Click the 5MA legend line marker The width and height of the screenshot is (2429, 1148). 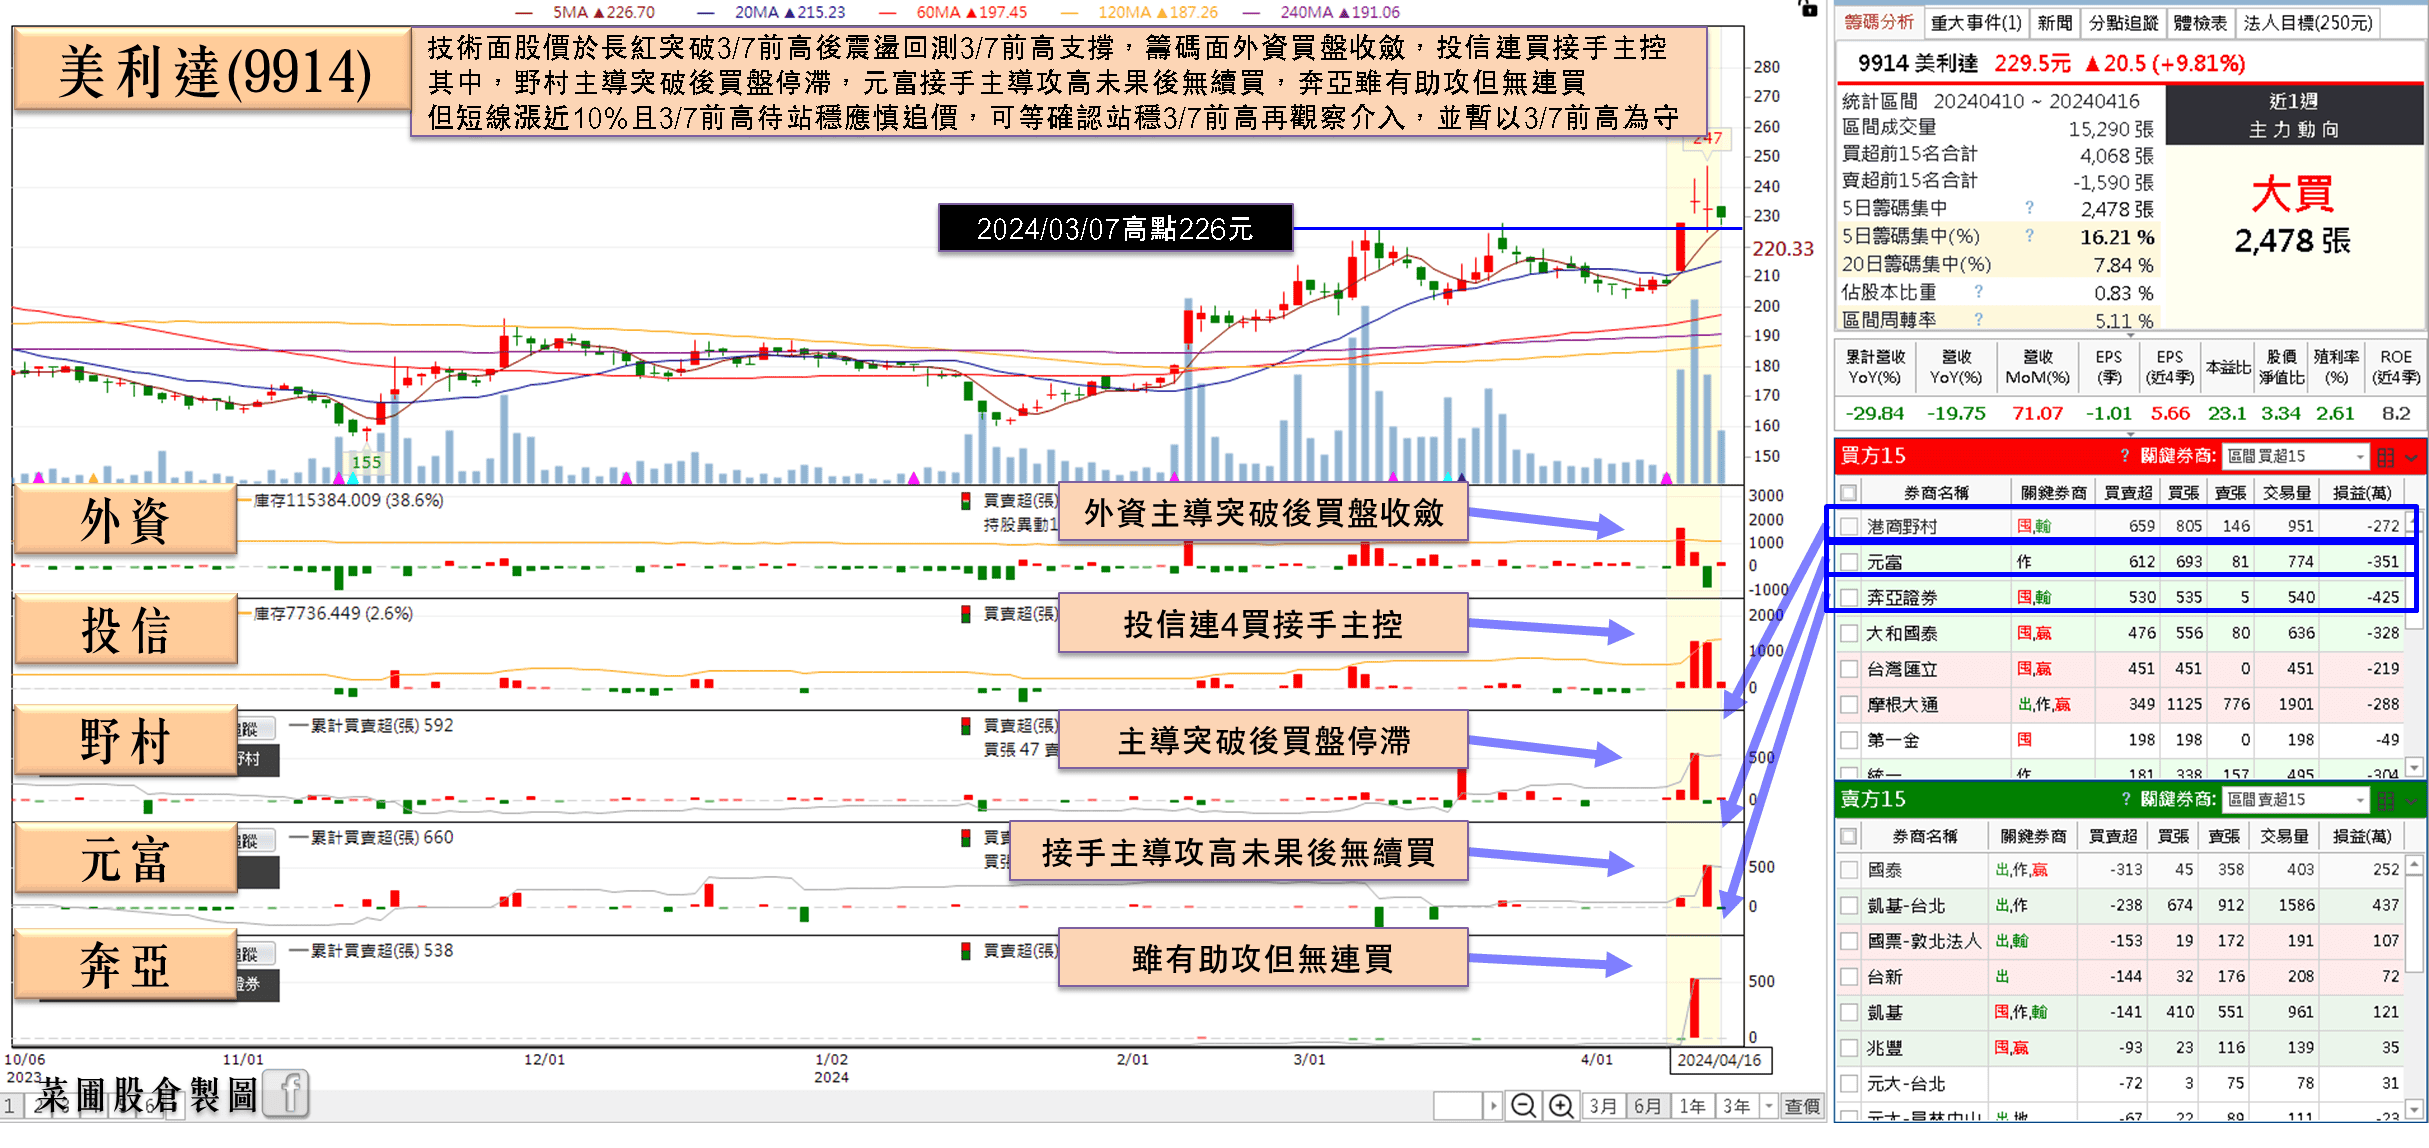click(x=524, y=12)
